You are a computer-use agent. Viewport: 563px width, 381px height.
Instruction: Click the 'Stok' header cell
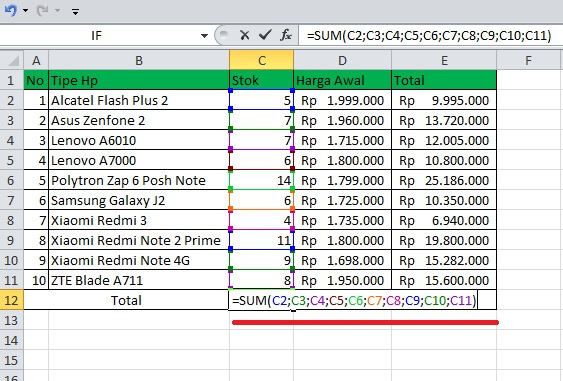pyautogui.click(x=261, y=80)
